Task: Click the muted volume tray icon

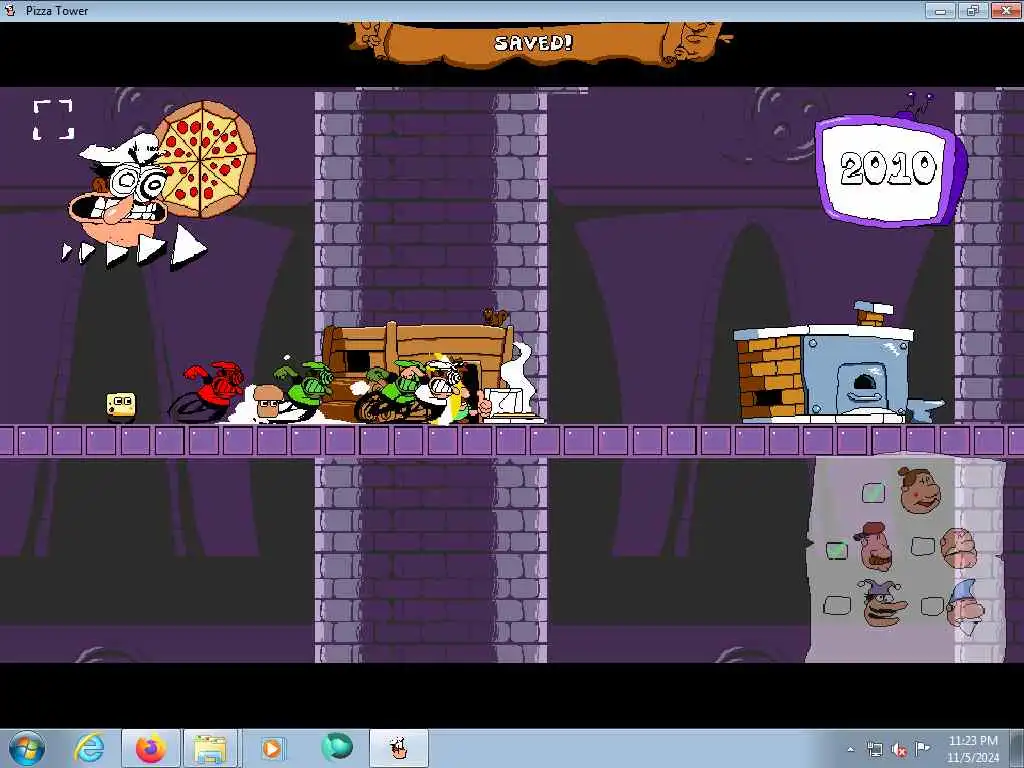Action: point(899,750)
